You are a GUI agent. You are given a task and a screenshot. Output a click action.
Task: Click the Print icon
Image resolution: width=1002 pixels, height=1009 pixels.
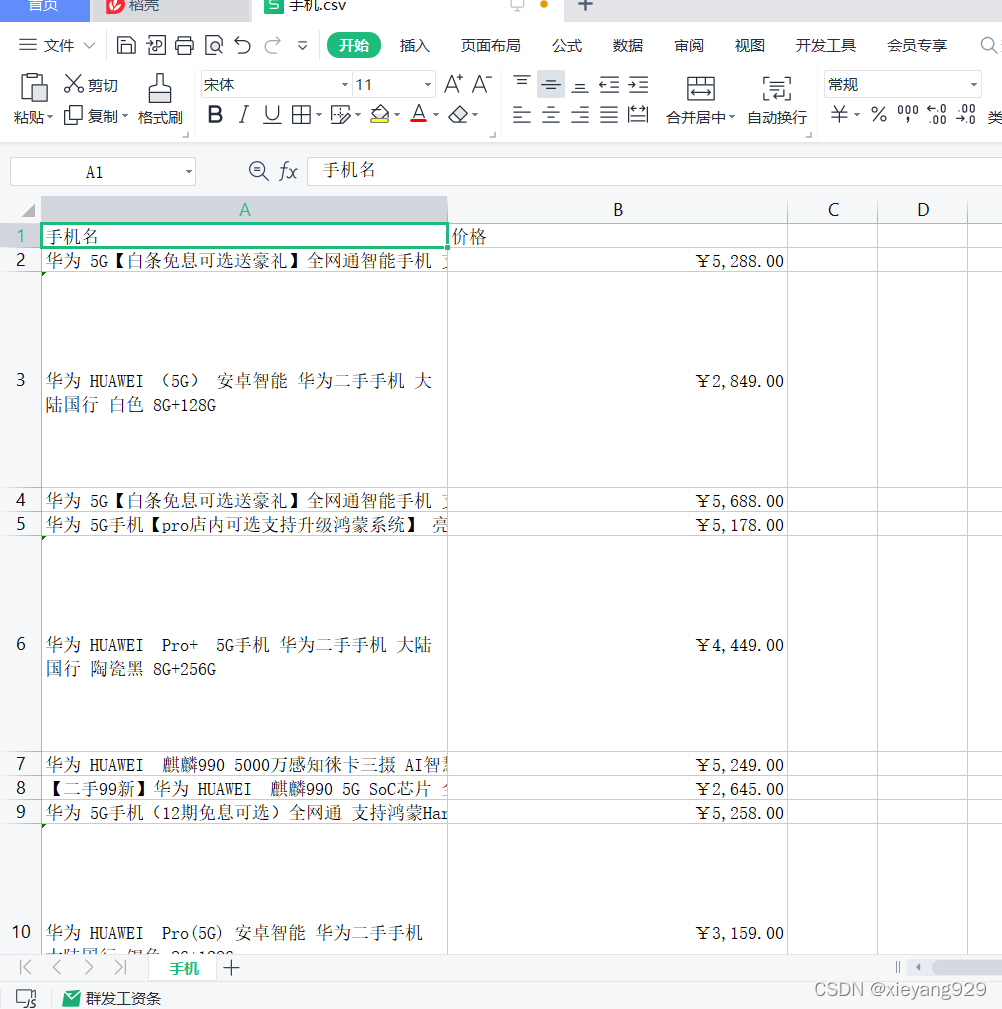click(184, 45)
